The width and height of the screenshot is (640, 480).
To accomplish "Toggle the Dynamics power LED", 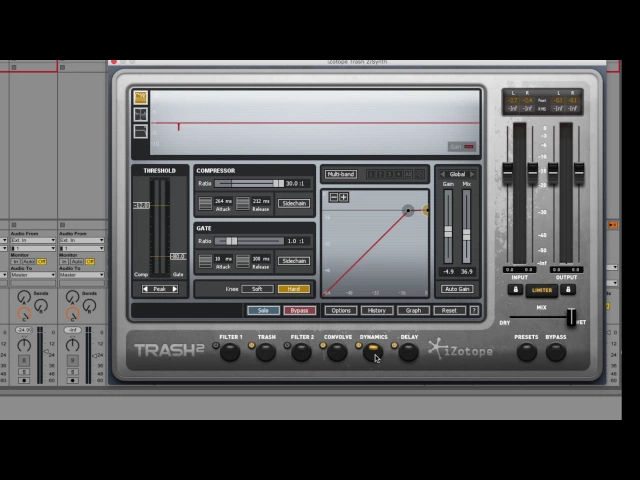I will 358,346.
